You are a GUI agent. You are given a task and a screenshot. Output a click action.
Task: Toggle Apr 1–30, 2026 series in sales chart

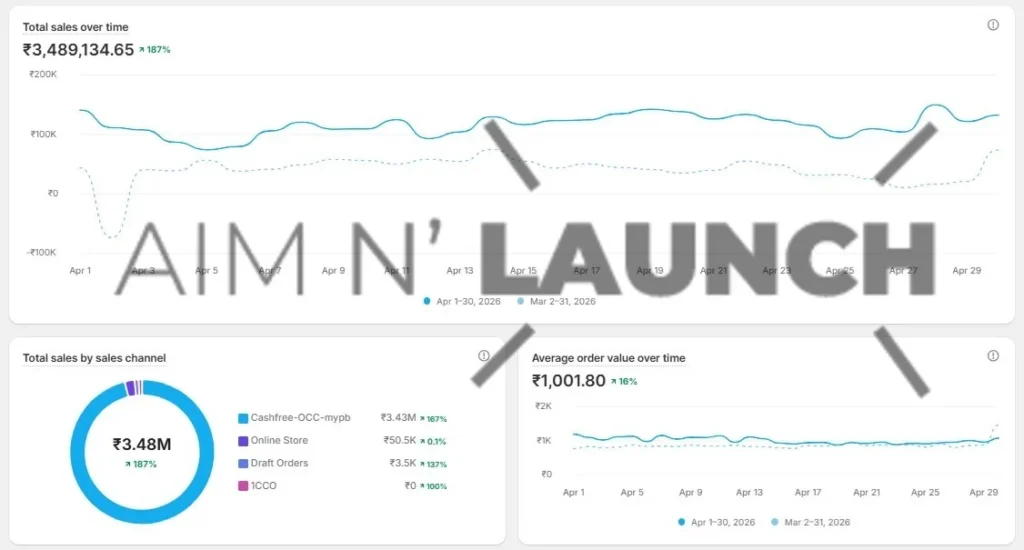pos(462,301)
